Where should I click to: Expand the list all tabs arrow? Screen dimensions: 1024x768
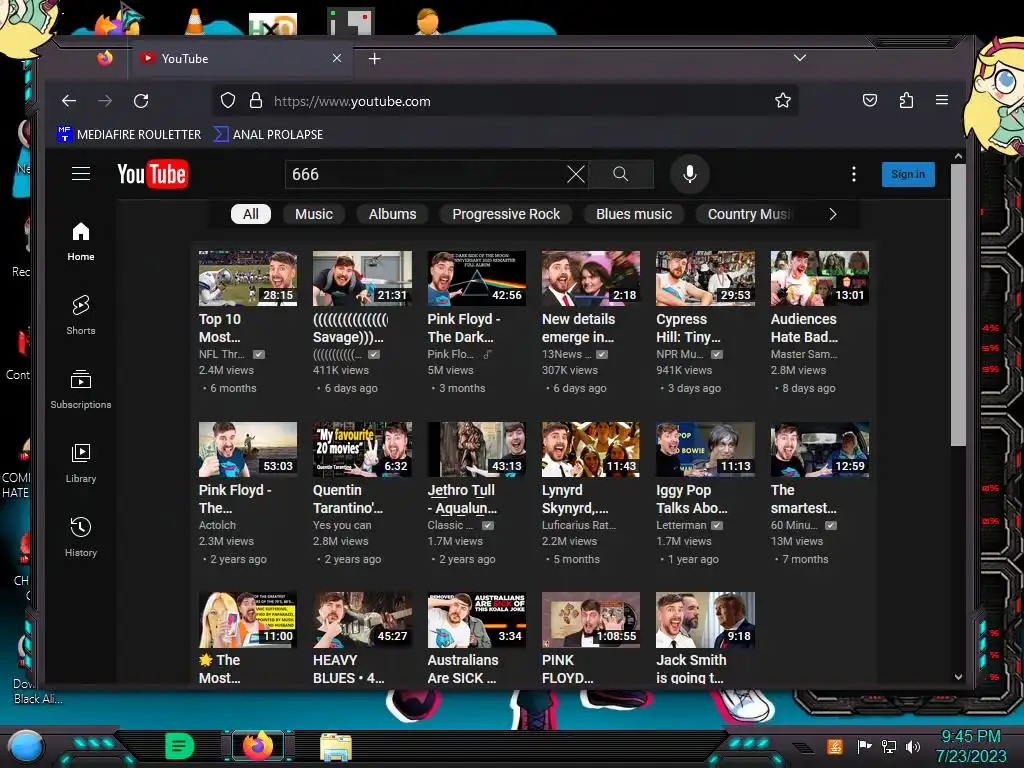coord(799,57)
